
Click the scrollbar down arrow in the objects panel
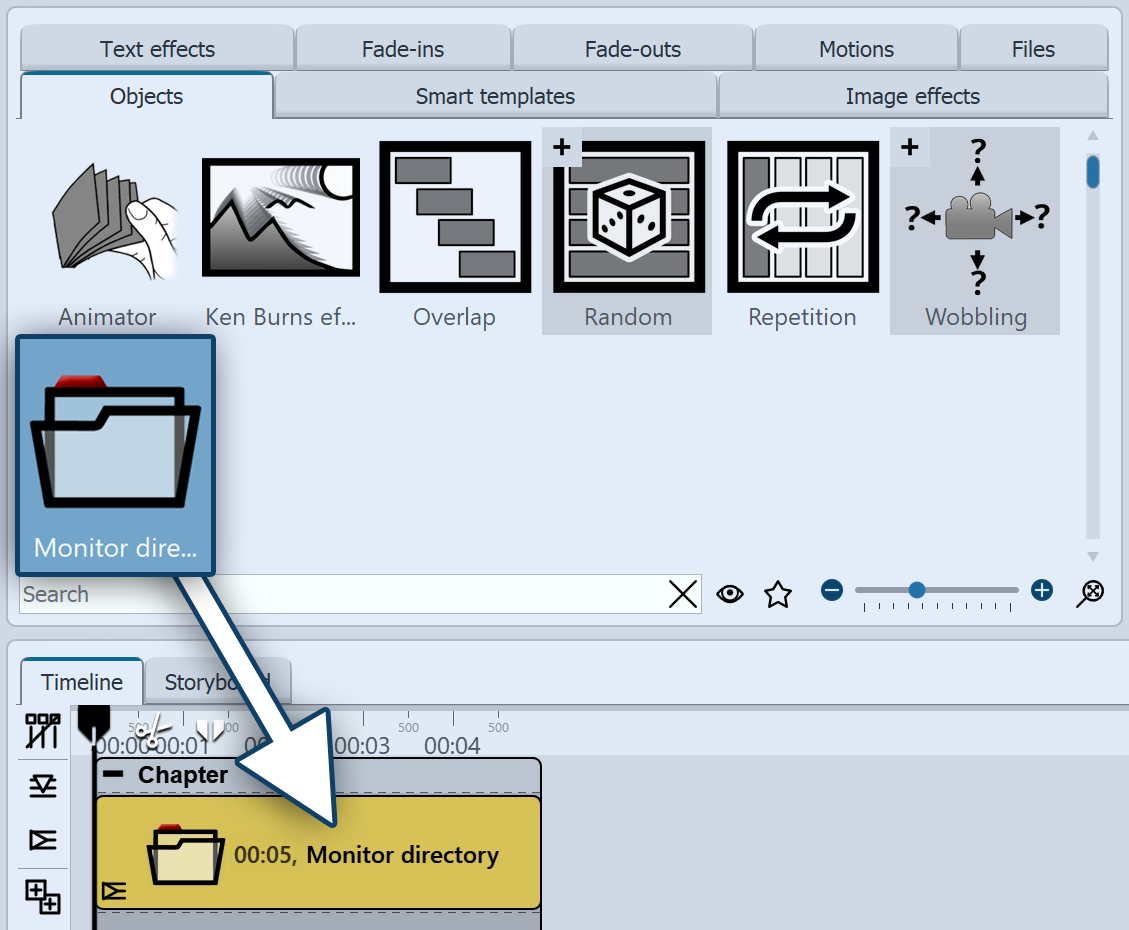coord(1093,557)
